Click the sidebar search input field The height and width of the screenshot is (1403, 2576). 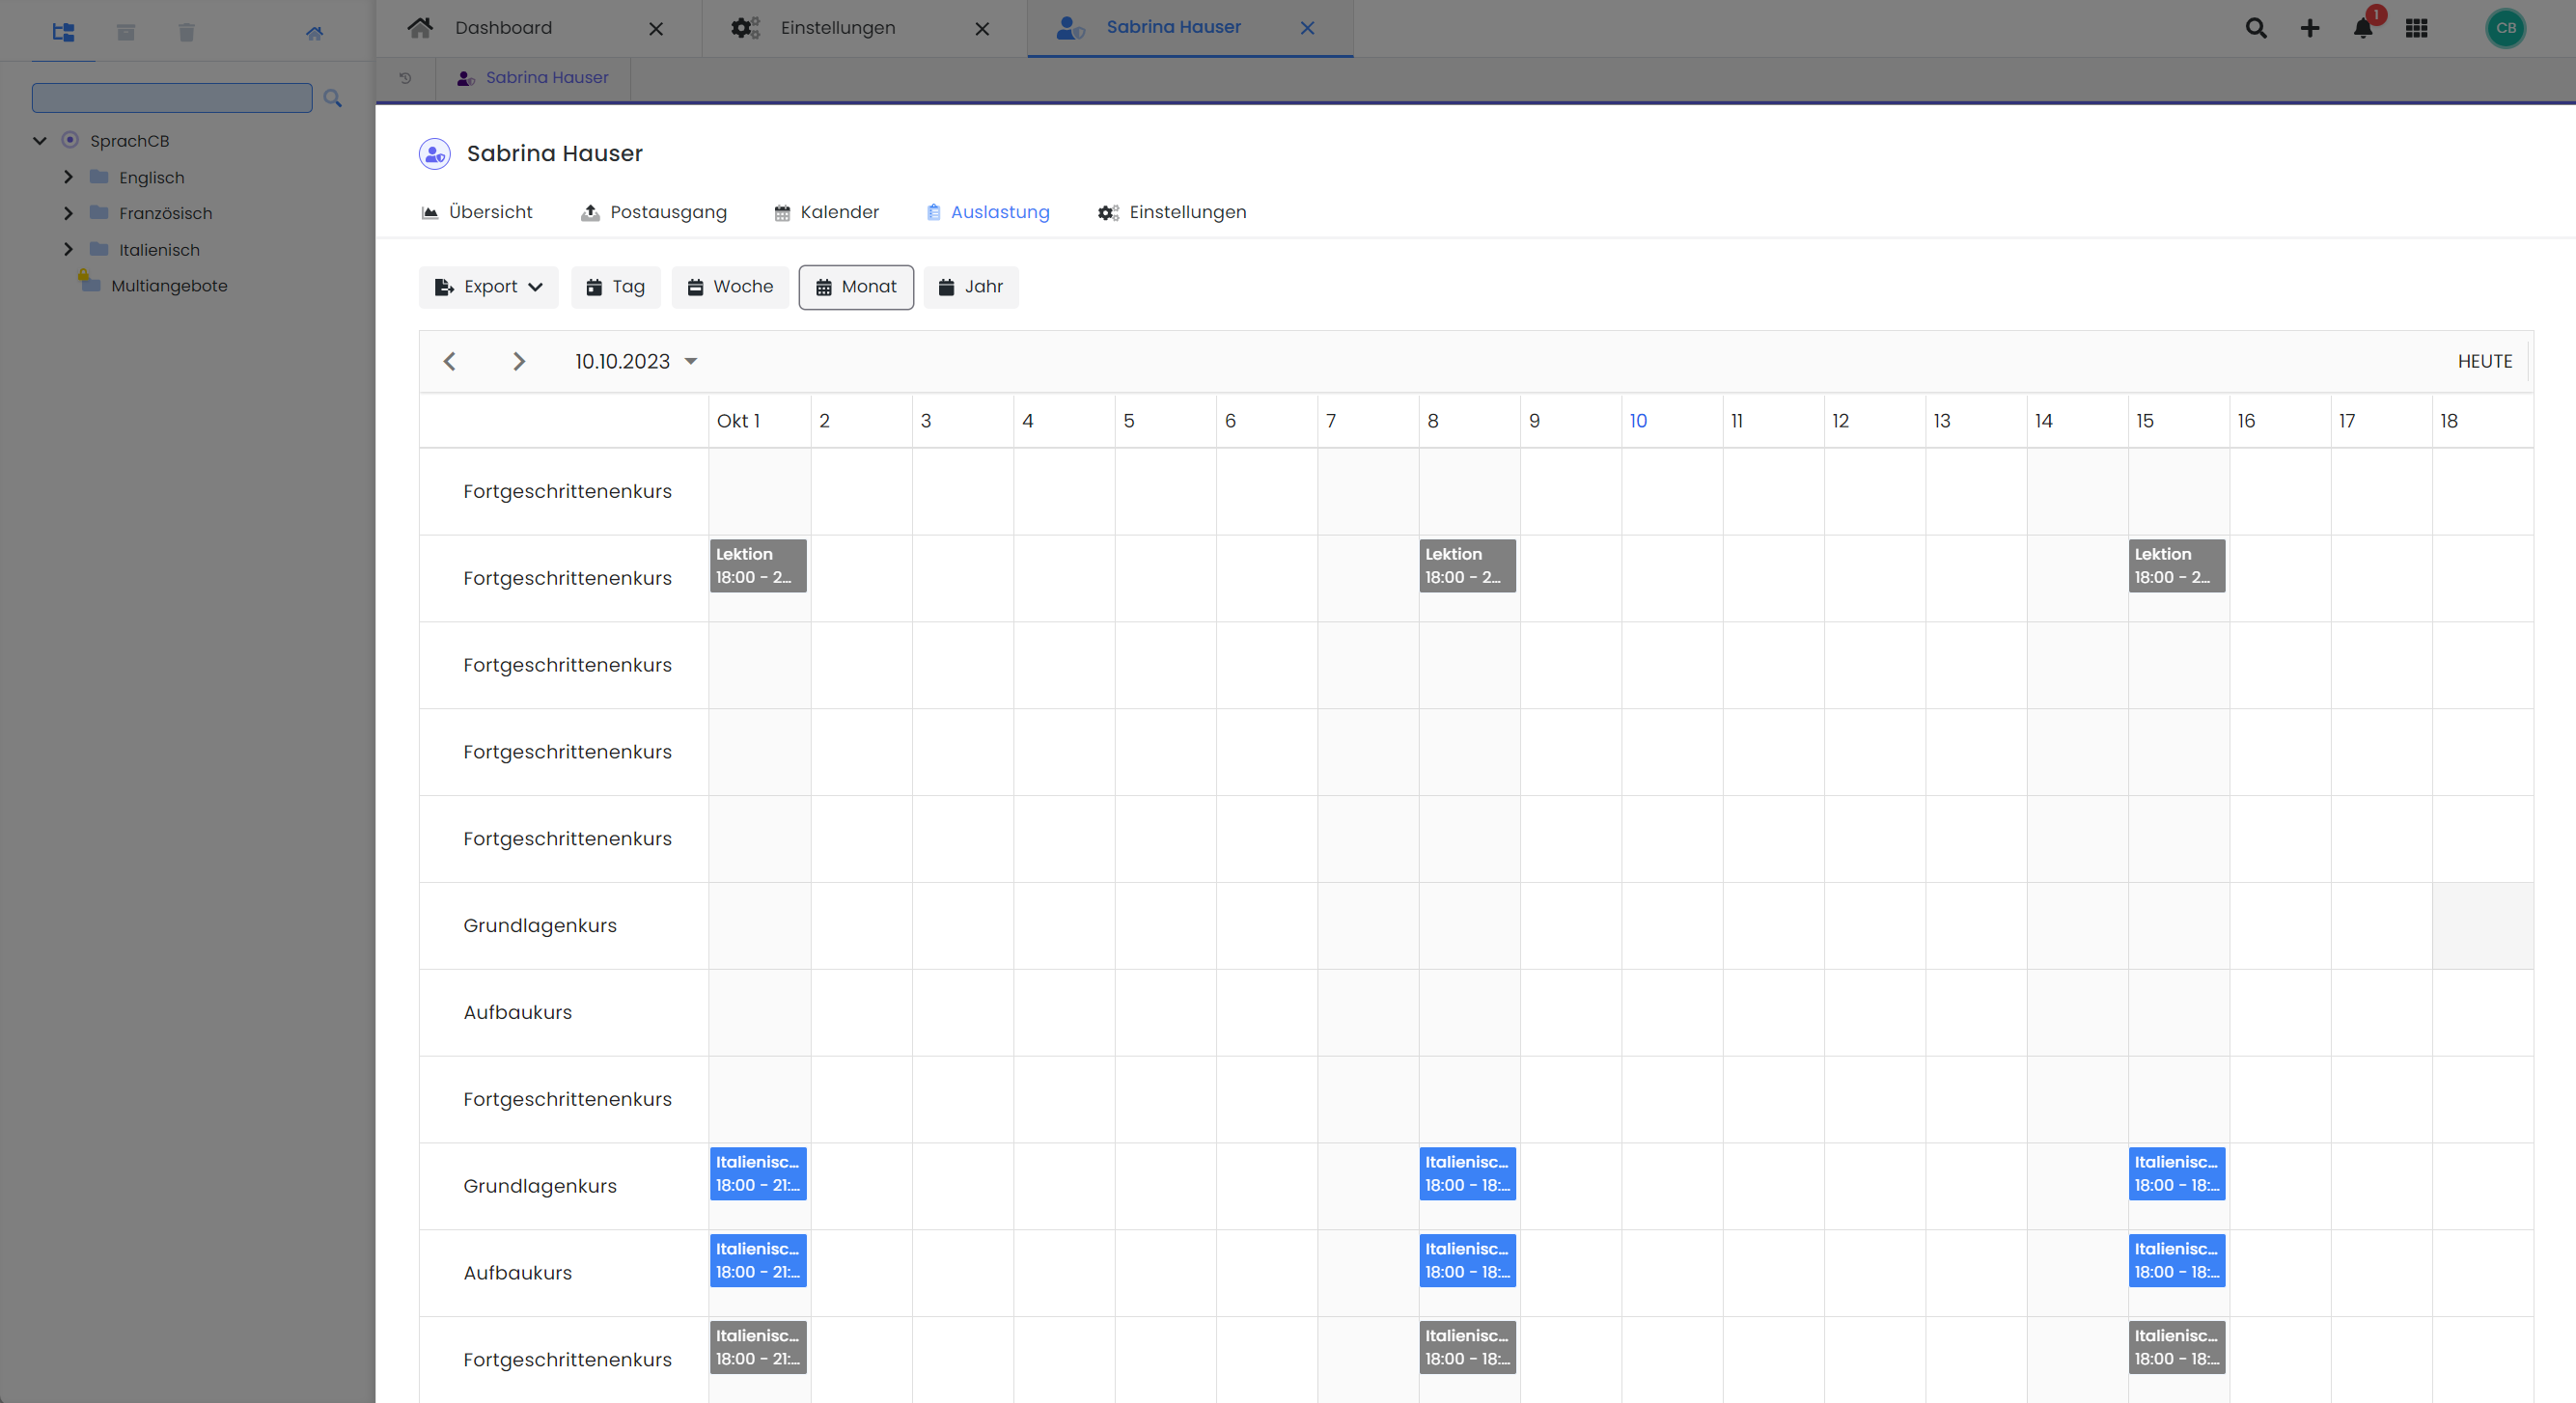tap(172, 98)
